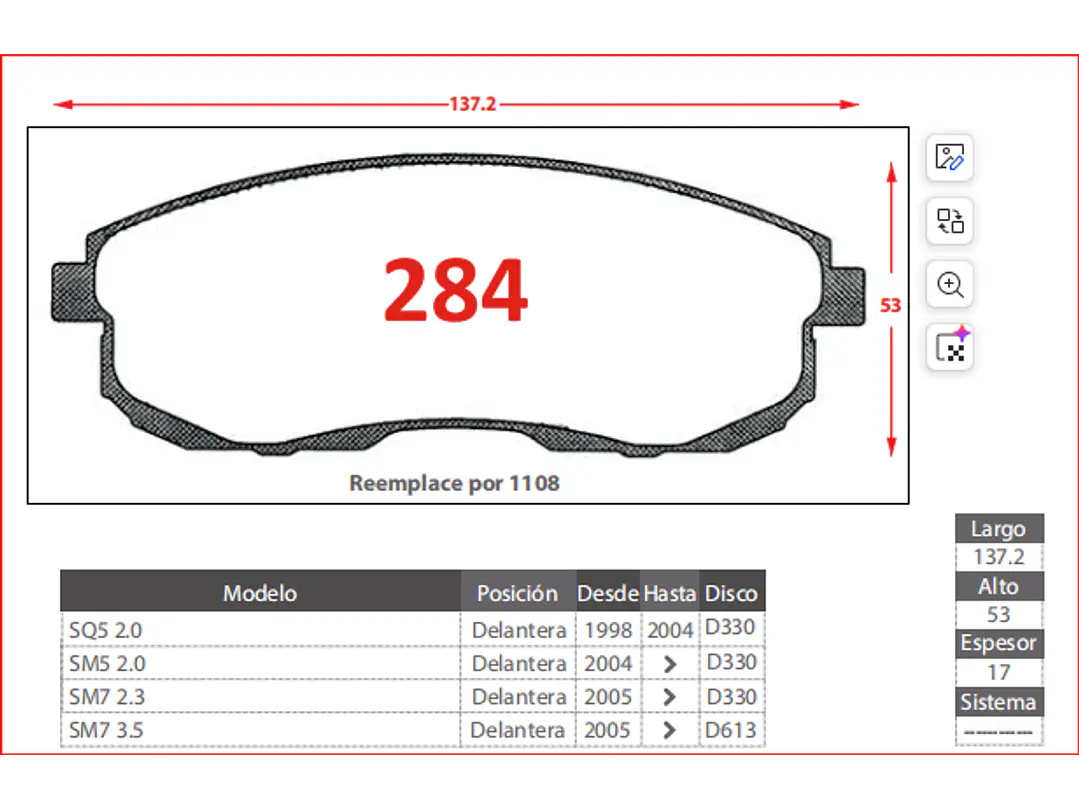Click the D330 disc cell for SM5 2.0
Screen dimensions: 1079x809
pos(731,662)
